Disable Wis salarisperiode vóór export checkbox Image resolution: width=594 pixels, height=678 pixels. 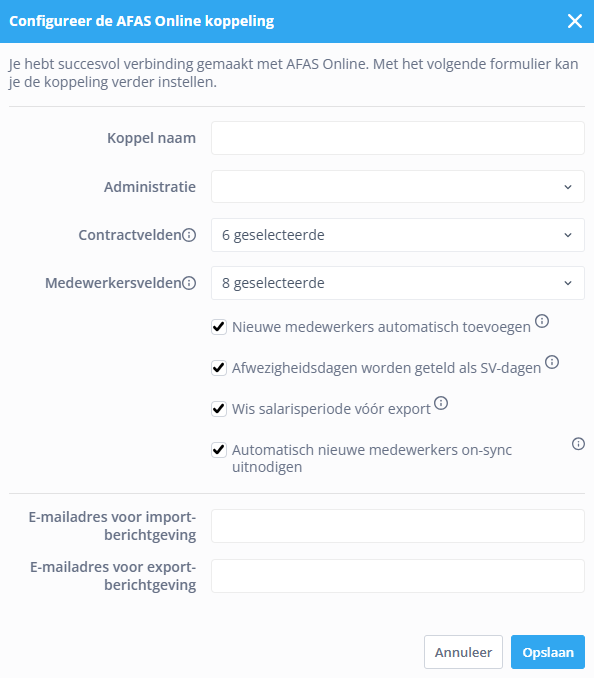pos(219,409)
